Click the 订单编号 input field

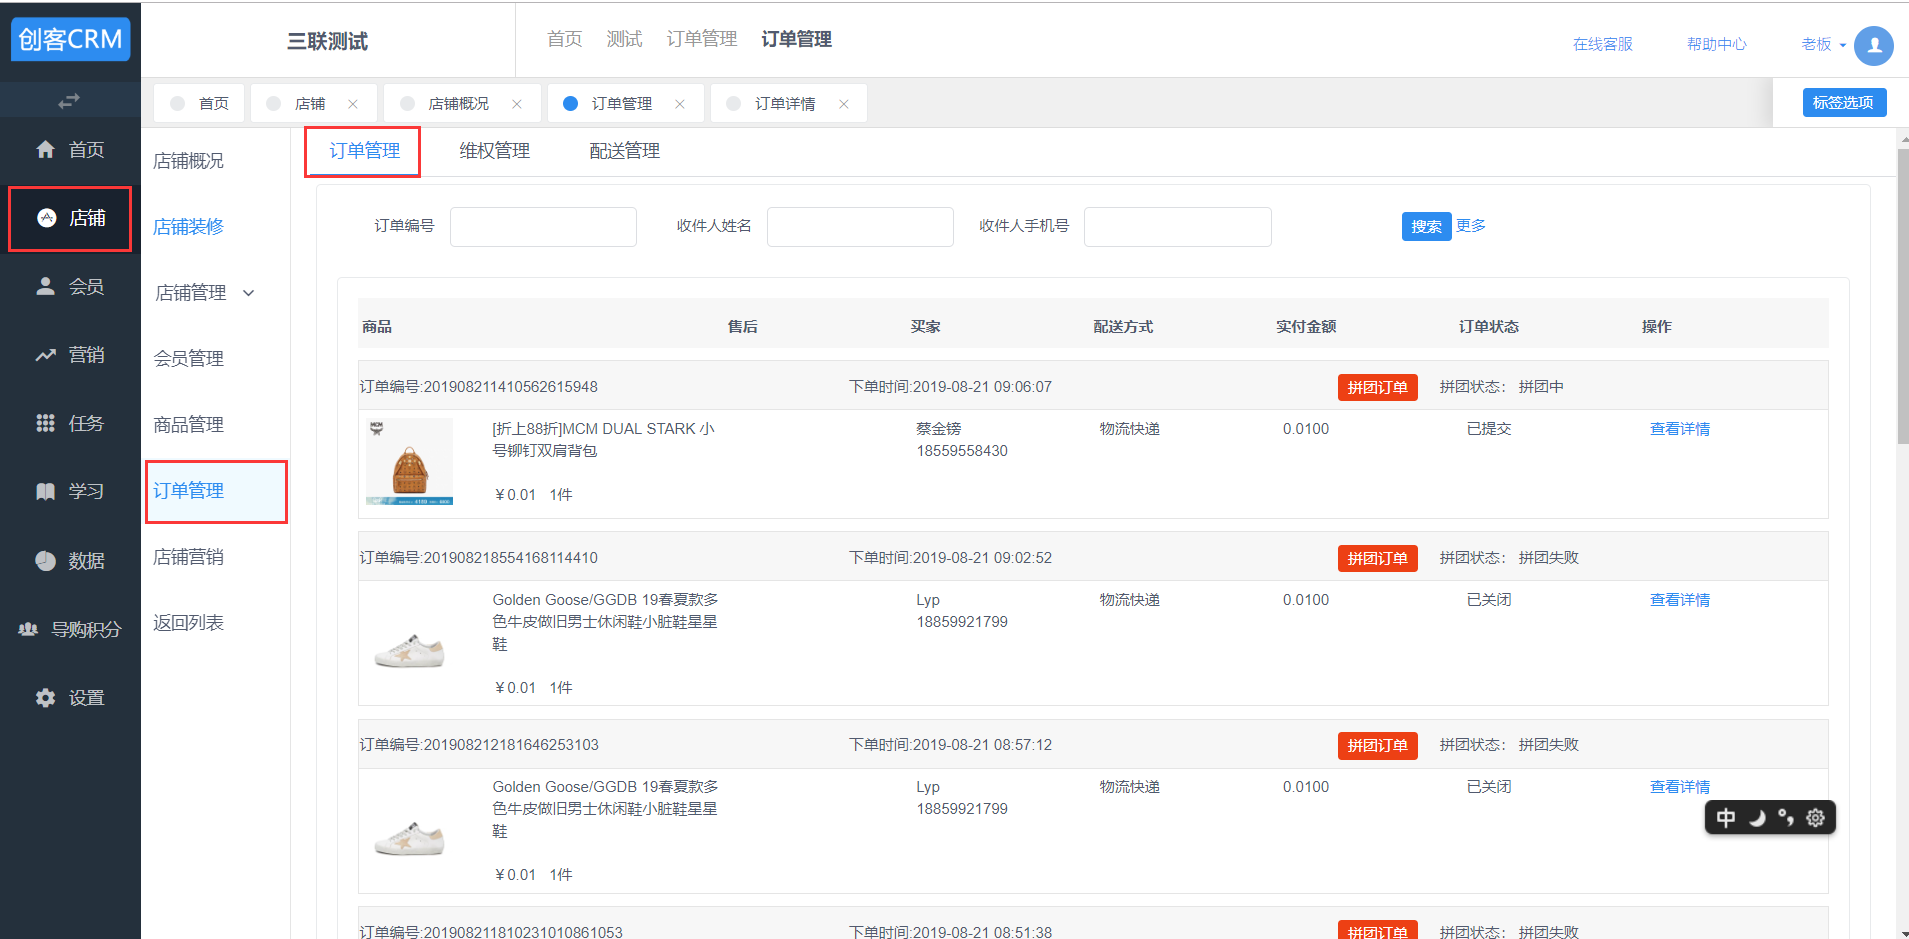(543, 227)
